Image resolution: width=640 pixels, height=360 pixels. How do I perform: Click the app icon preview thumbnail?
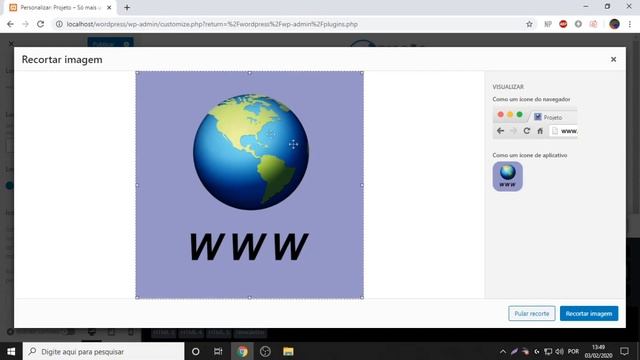(507, 176)
